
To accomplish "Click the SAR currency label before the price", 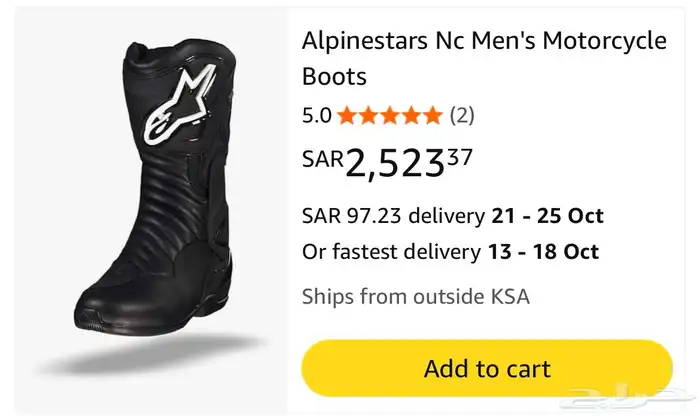I will coord(323,157).
